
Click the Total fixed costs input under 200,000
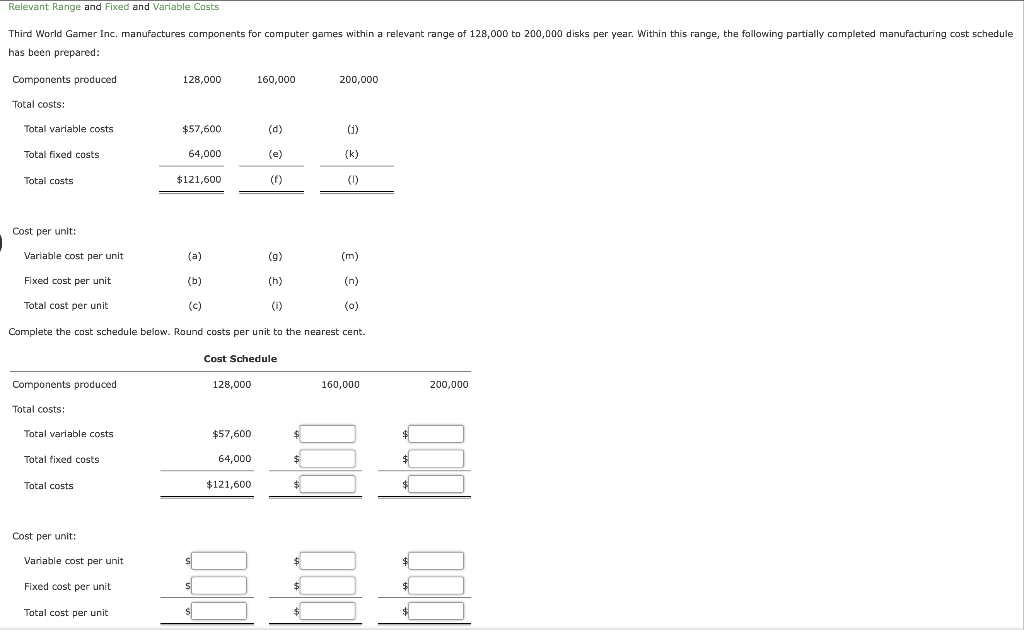(437, 458)
